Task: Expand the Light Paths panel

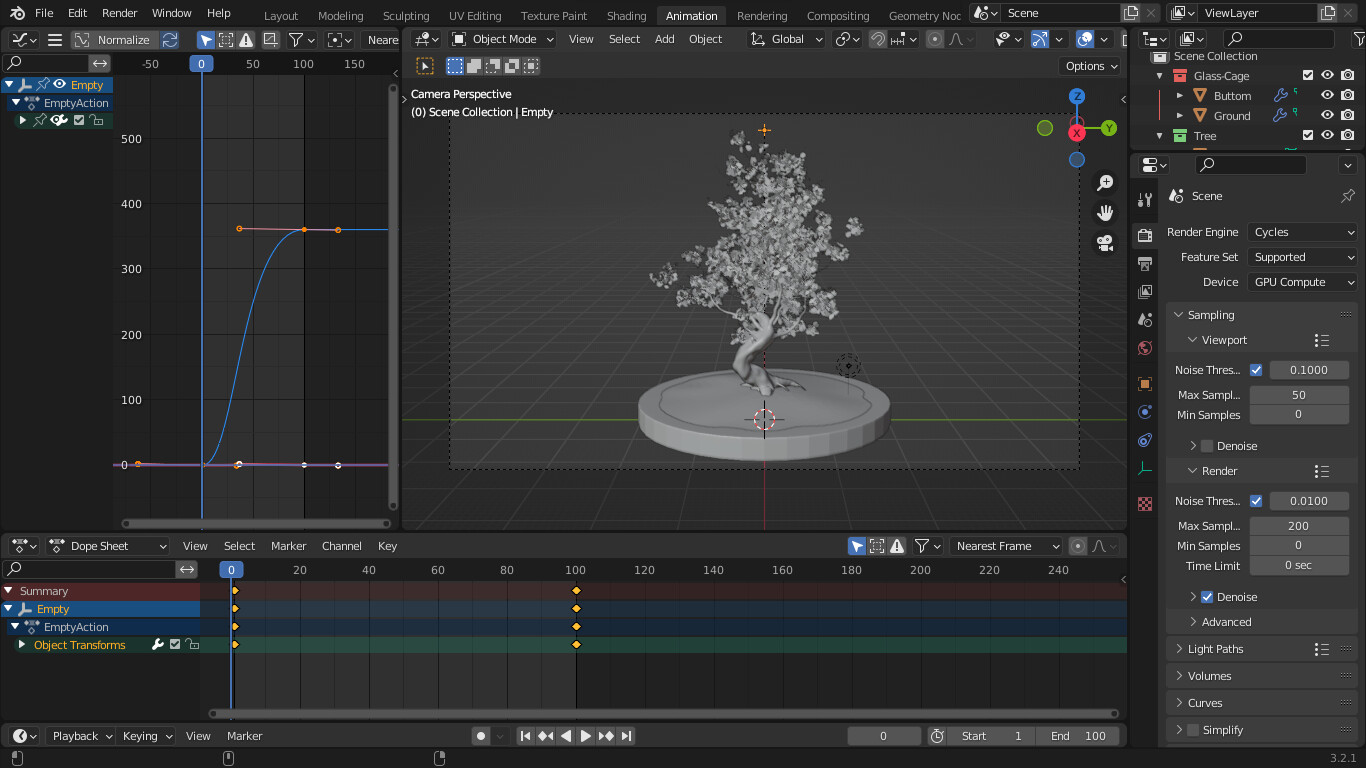Action: [1215, 649]
